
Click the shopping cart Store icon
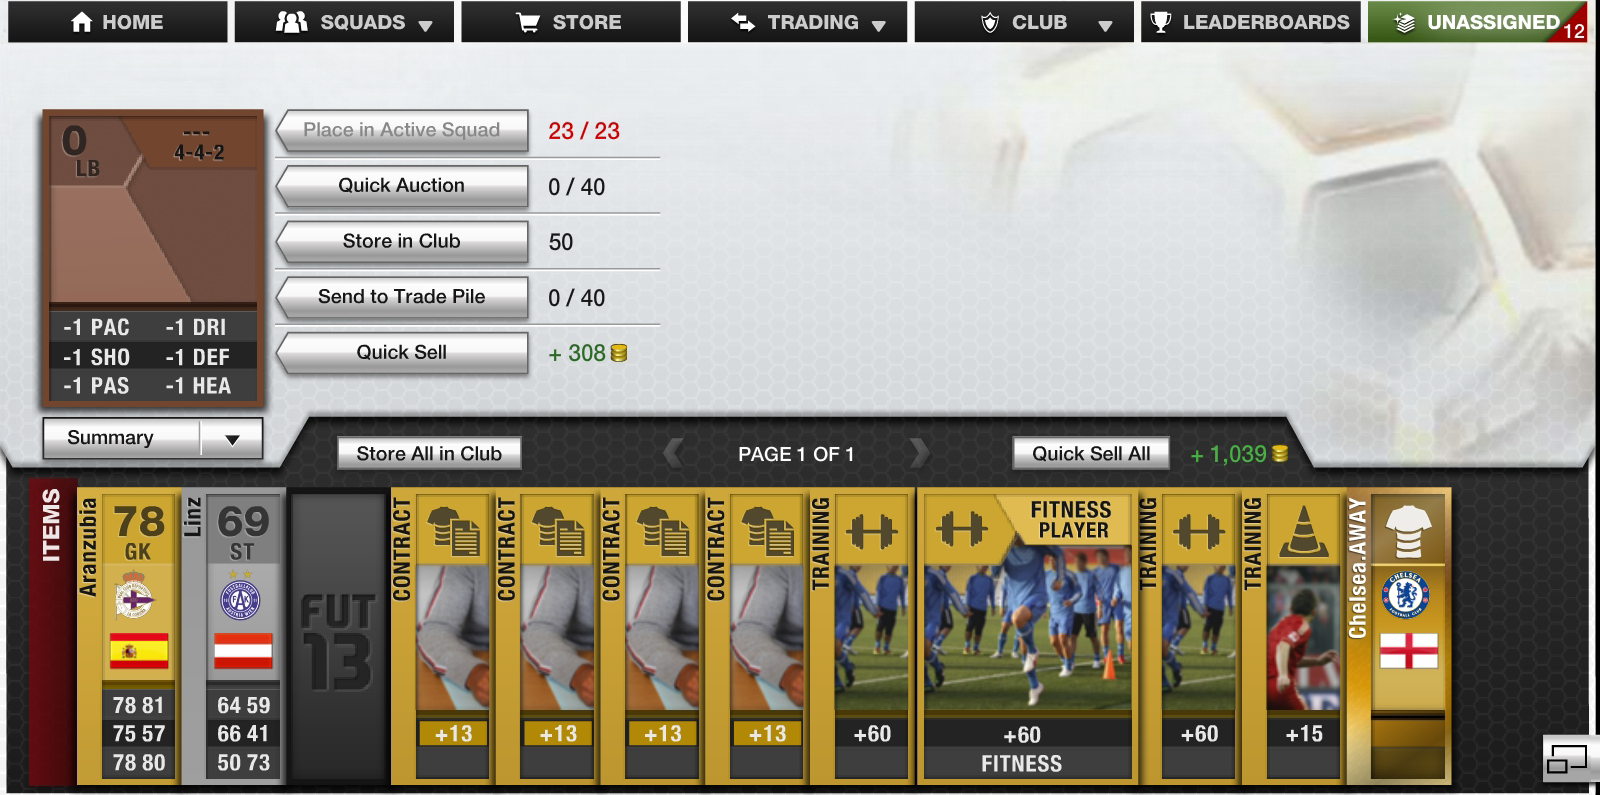pos(528,22)
